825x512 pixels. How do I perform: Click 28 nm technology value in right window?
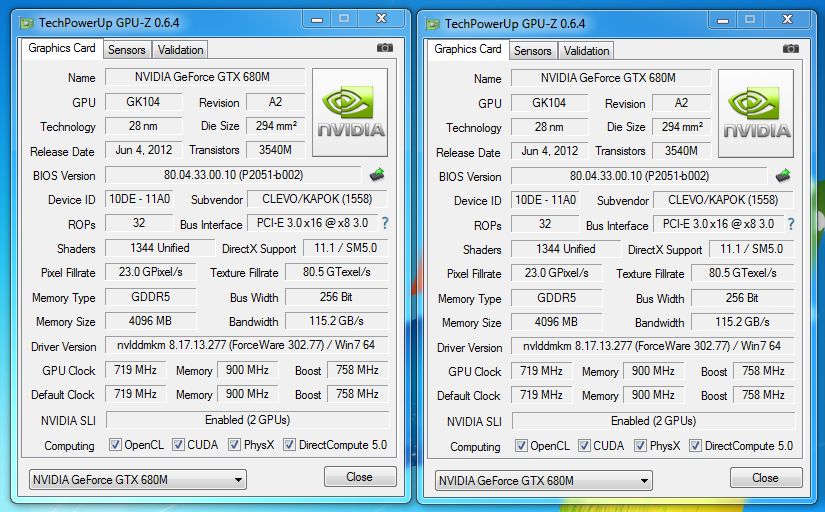coord(549,127)
